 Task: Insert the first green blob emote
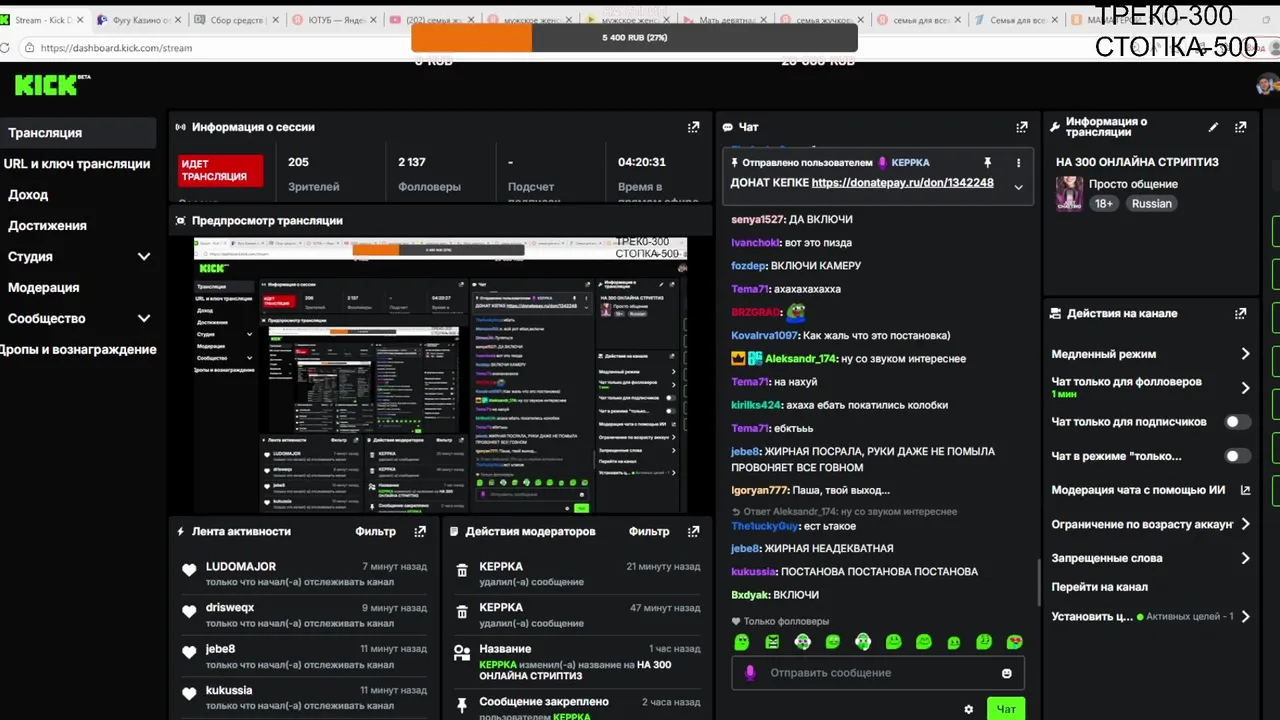click(741, 642)
